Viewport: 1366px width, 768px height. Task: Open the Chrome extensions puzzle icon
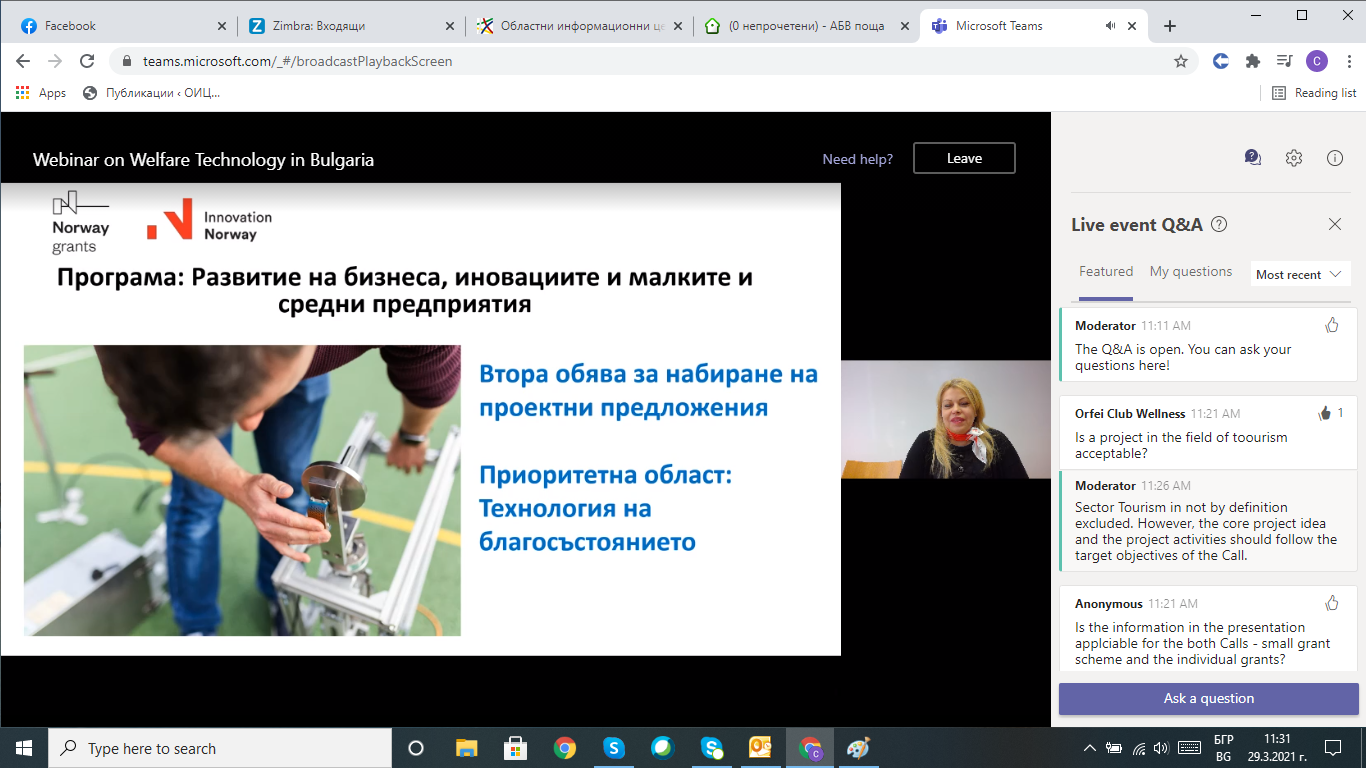coord(1253,61)
